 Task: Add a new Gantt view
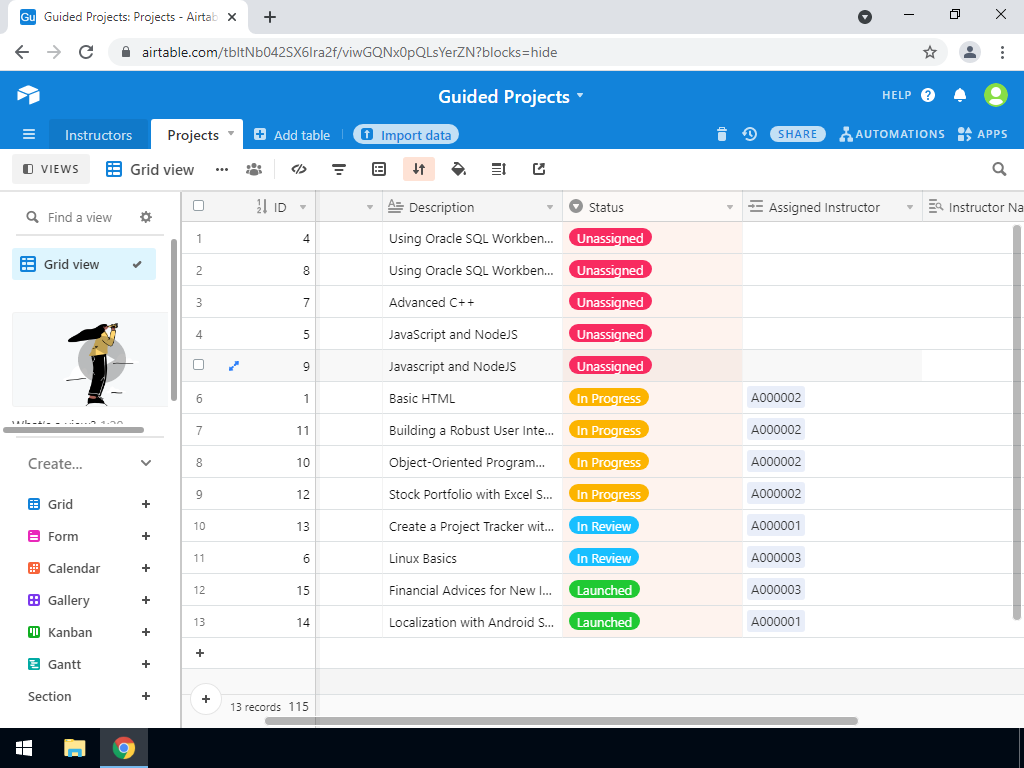[x=146, y=664]
